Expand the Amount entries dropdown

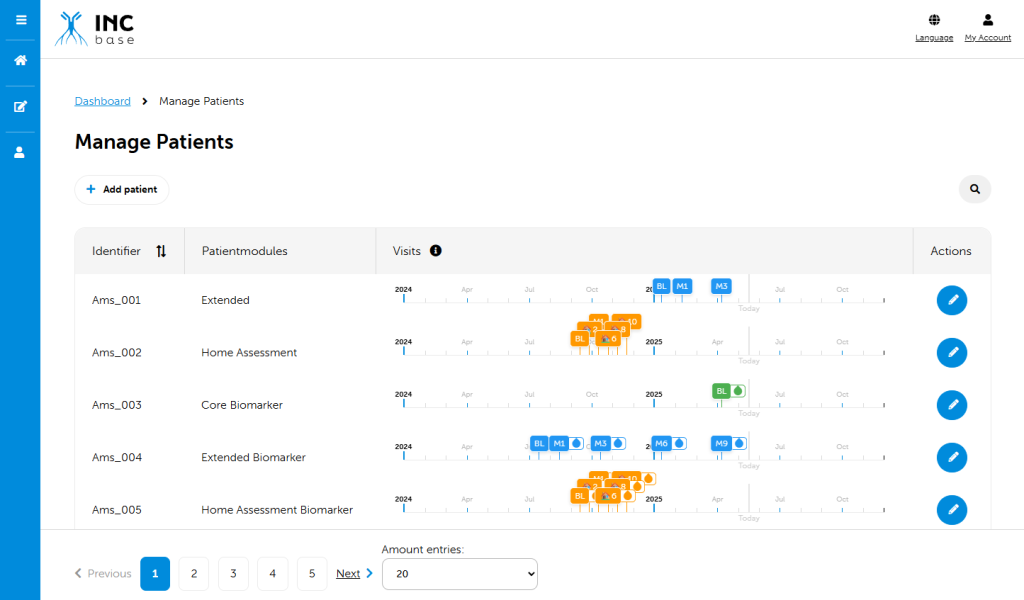pyautogui.click(x=459, y=574)
